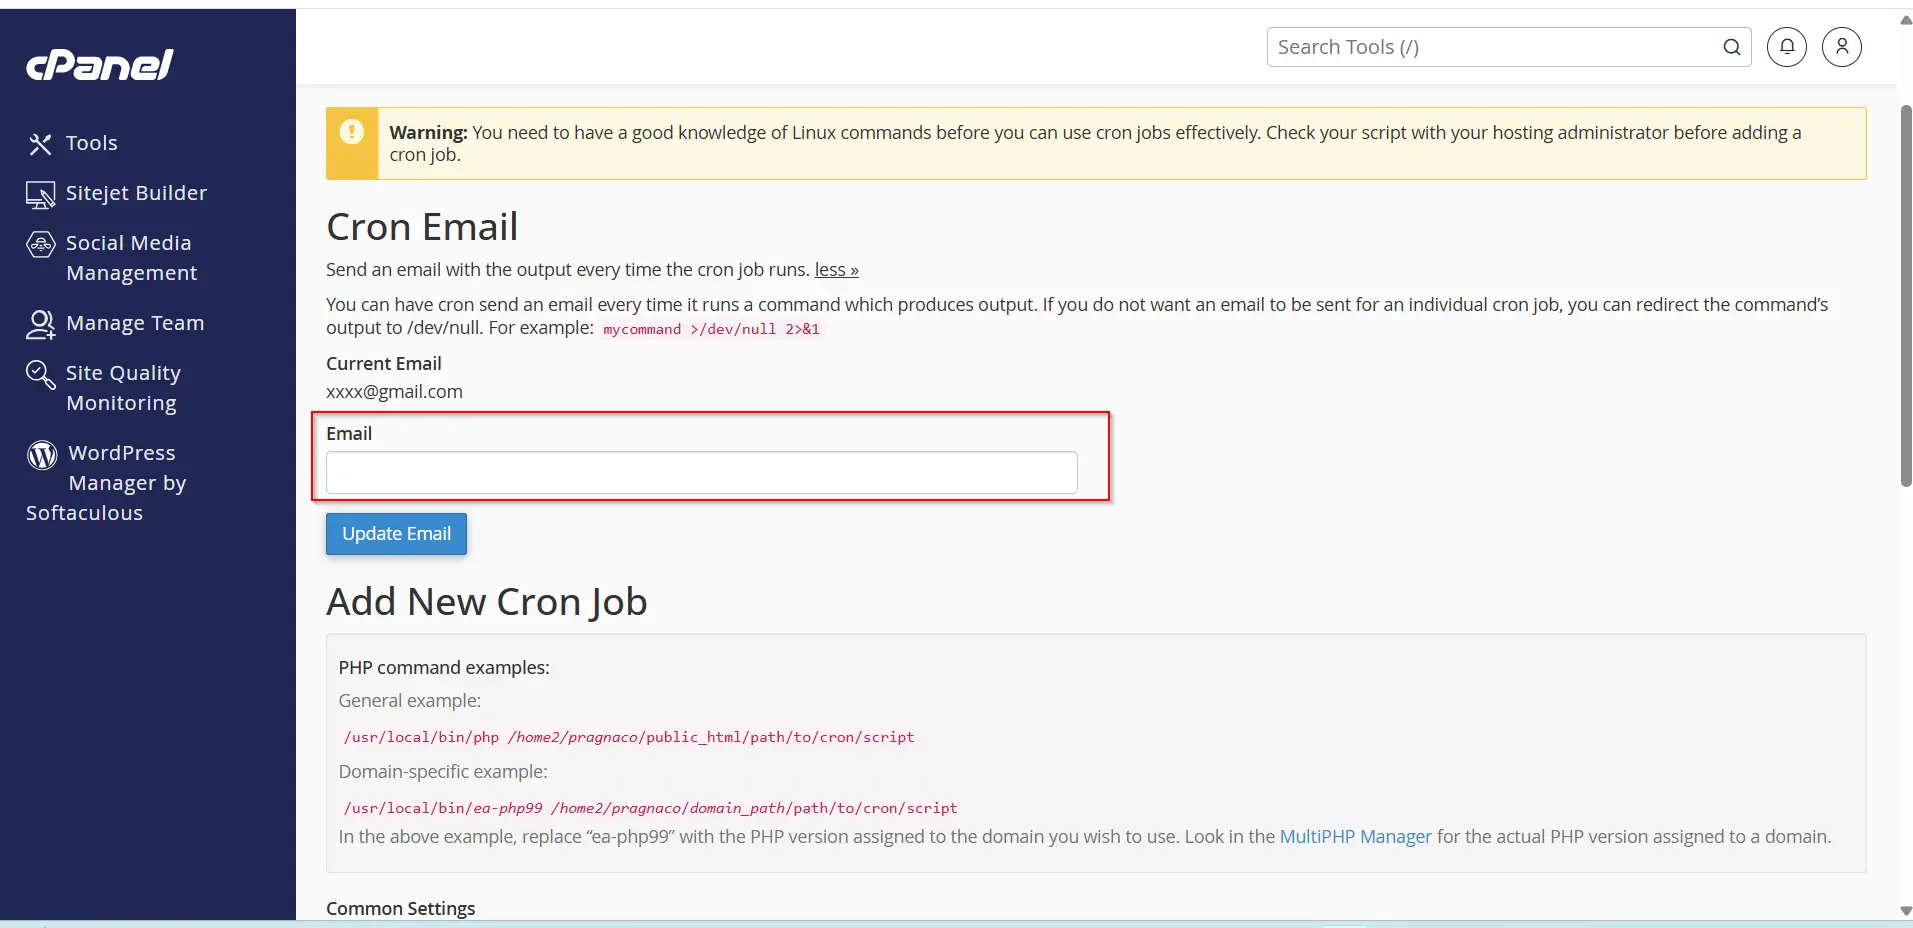1913x928 pixels.
Task: Open Tools from the sidebar menu
Action: point(92,143)
